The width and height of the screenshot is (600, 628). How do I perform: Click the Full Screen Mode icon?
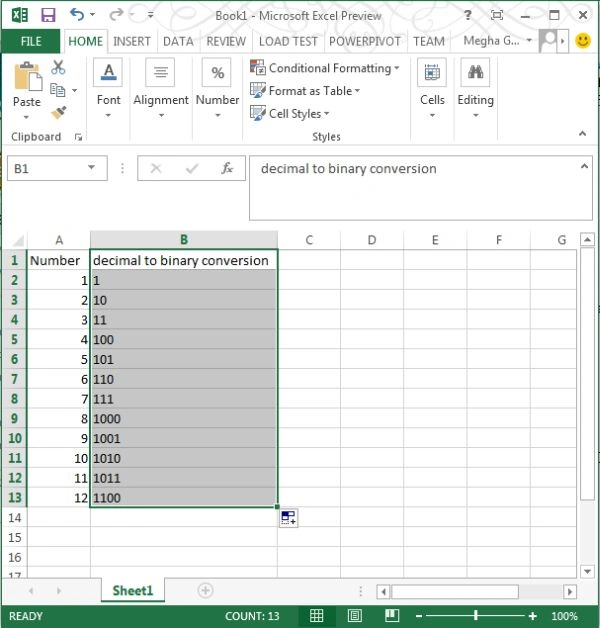tap(497, 15)
